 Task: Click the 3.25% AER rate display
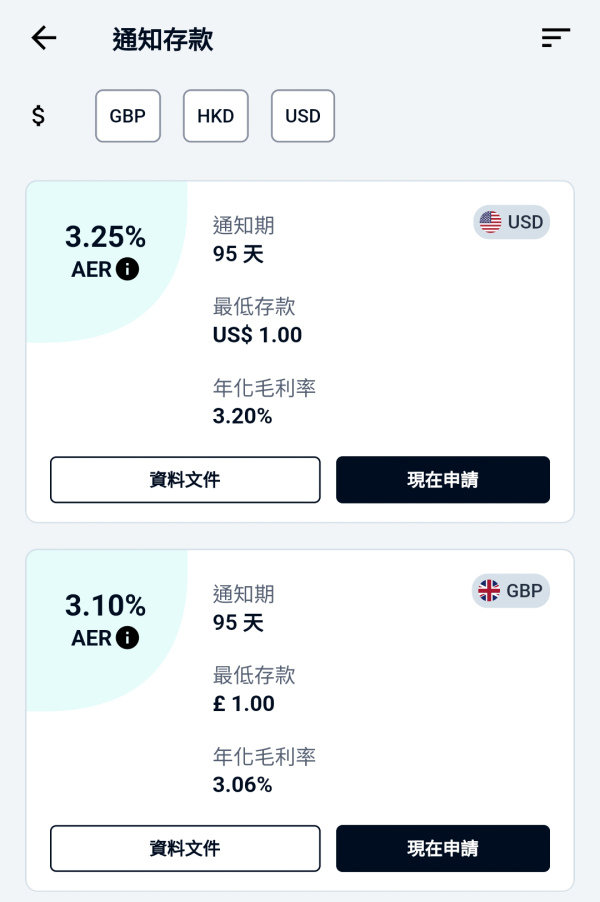coord(104,238)
